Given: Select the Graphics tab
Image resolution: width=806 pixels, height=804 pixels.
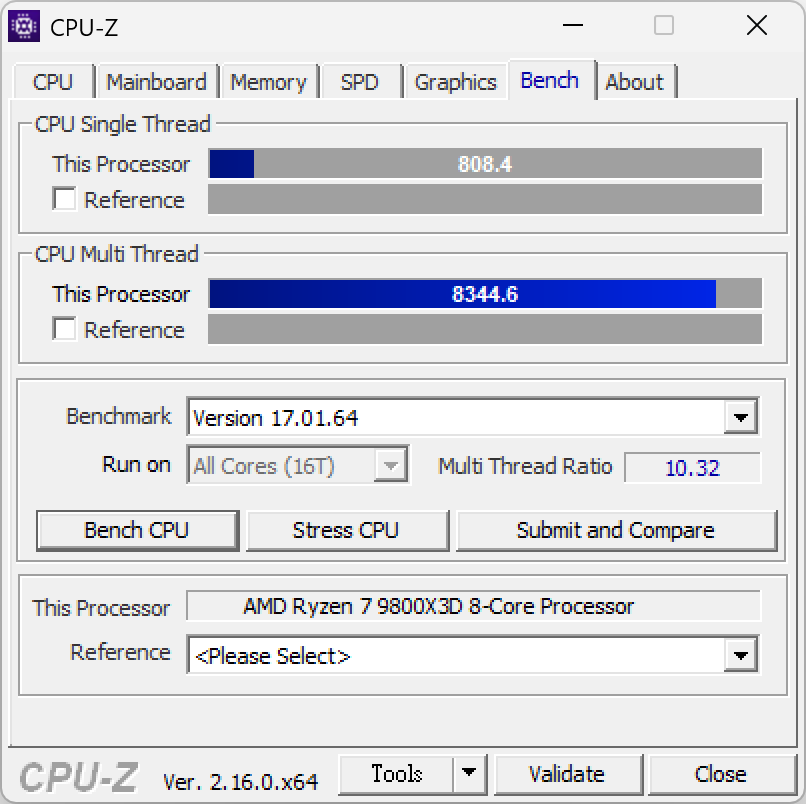Looking at the screenshot, I should (x=455, y=82).
